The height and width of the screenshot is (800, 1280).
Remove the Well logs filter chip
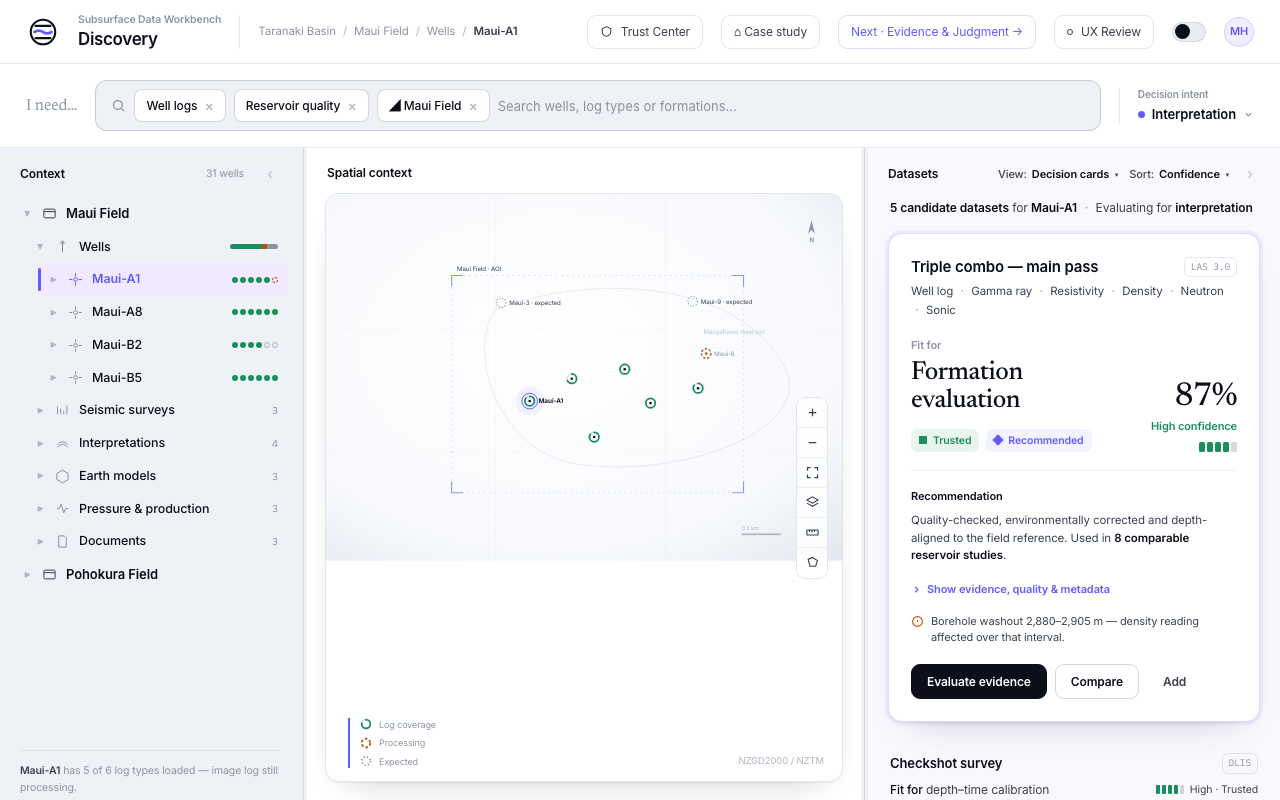[x=209, y=106]
